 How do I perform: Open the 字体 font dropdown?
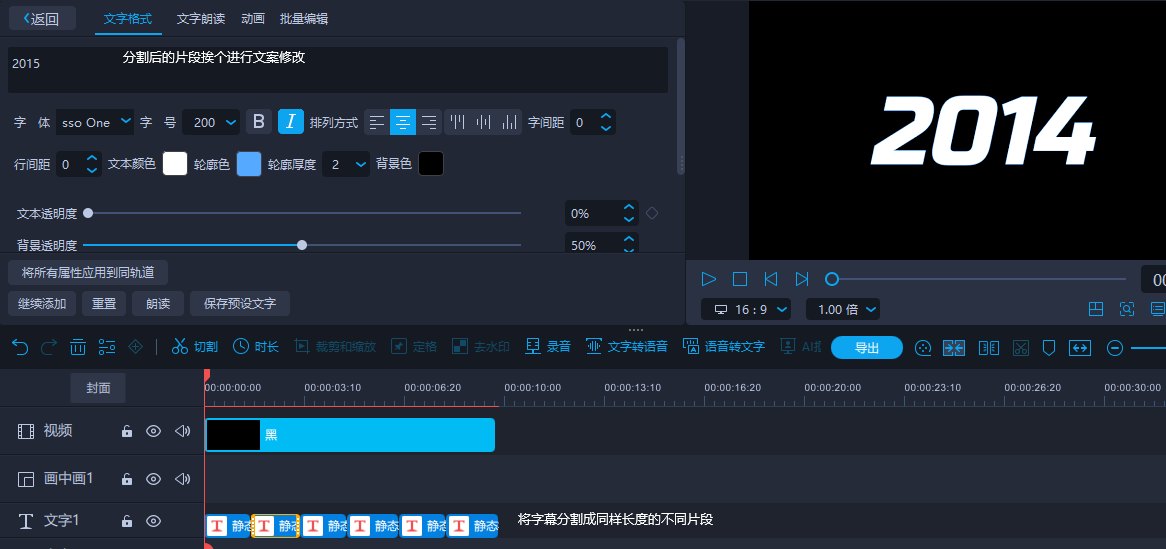click(95, 122)
